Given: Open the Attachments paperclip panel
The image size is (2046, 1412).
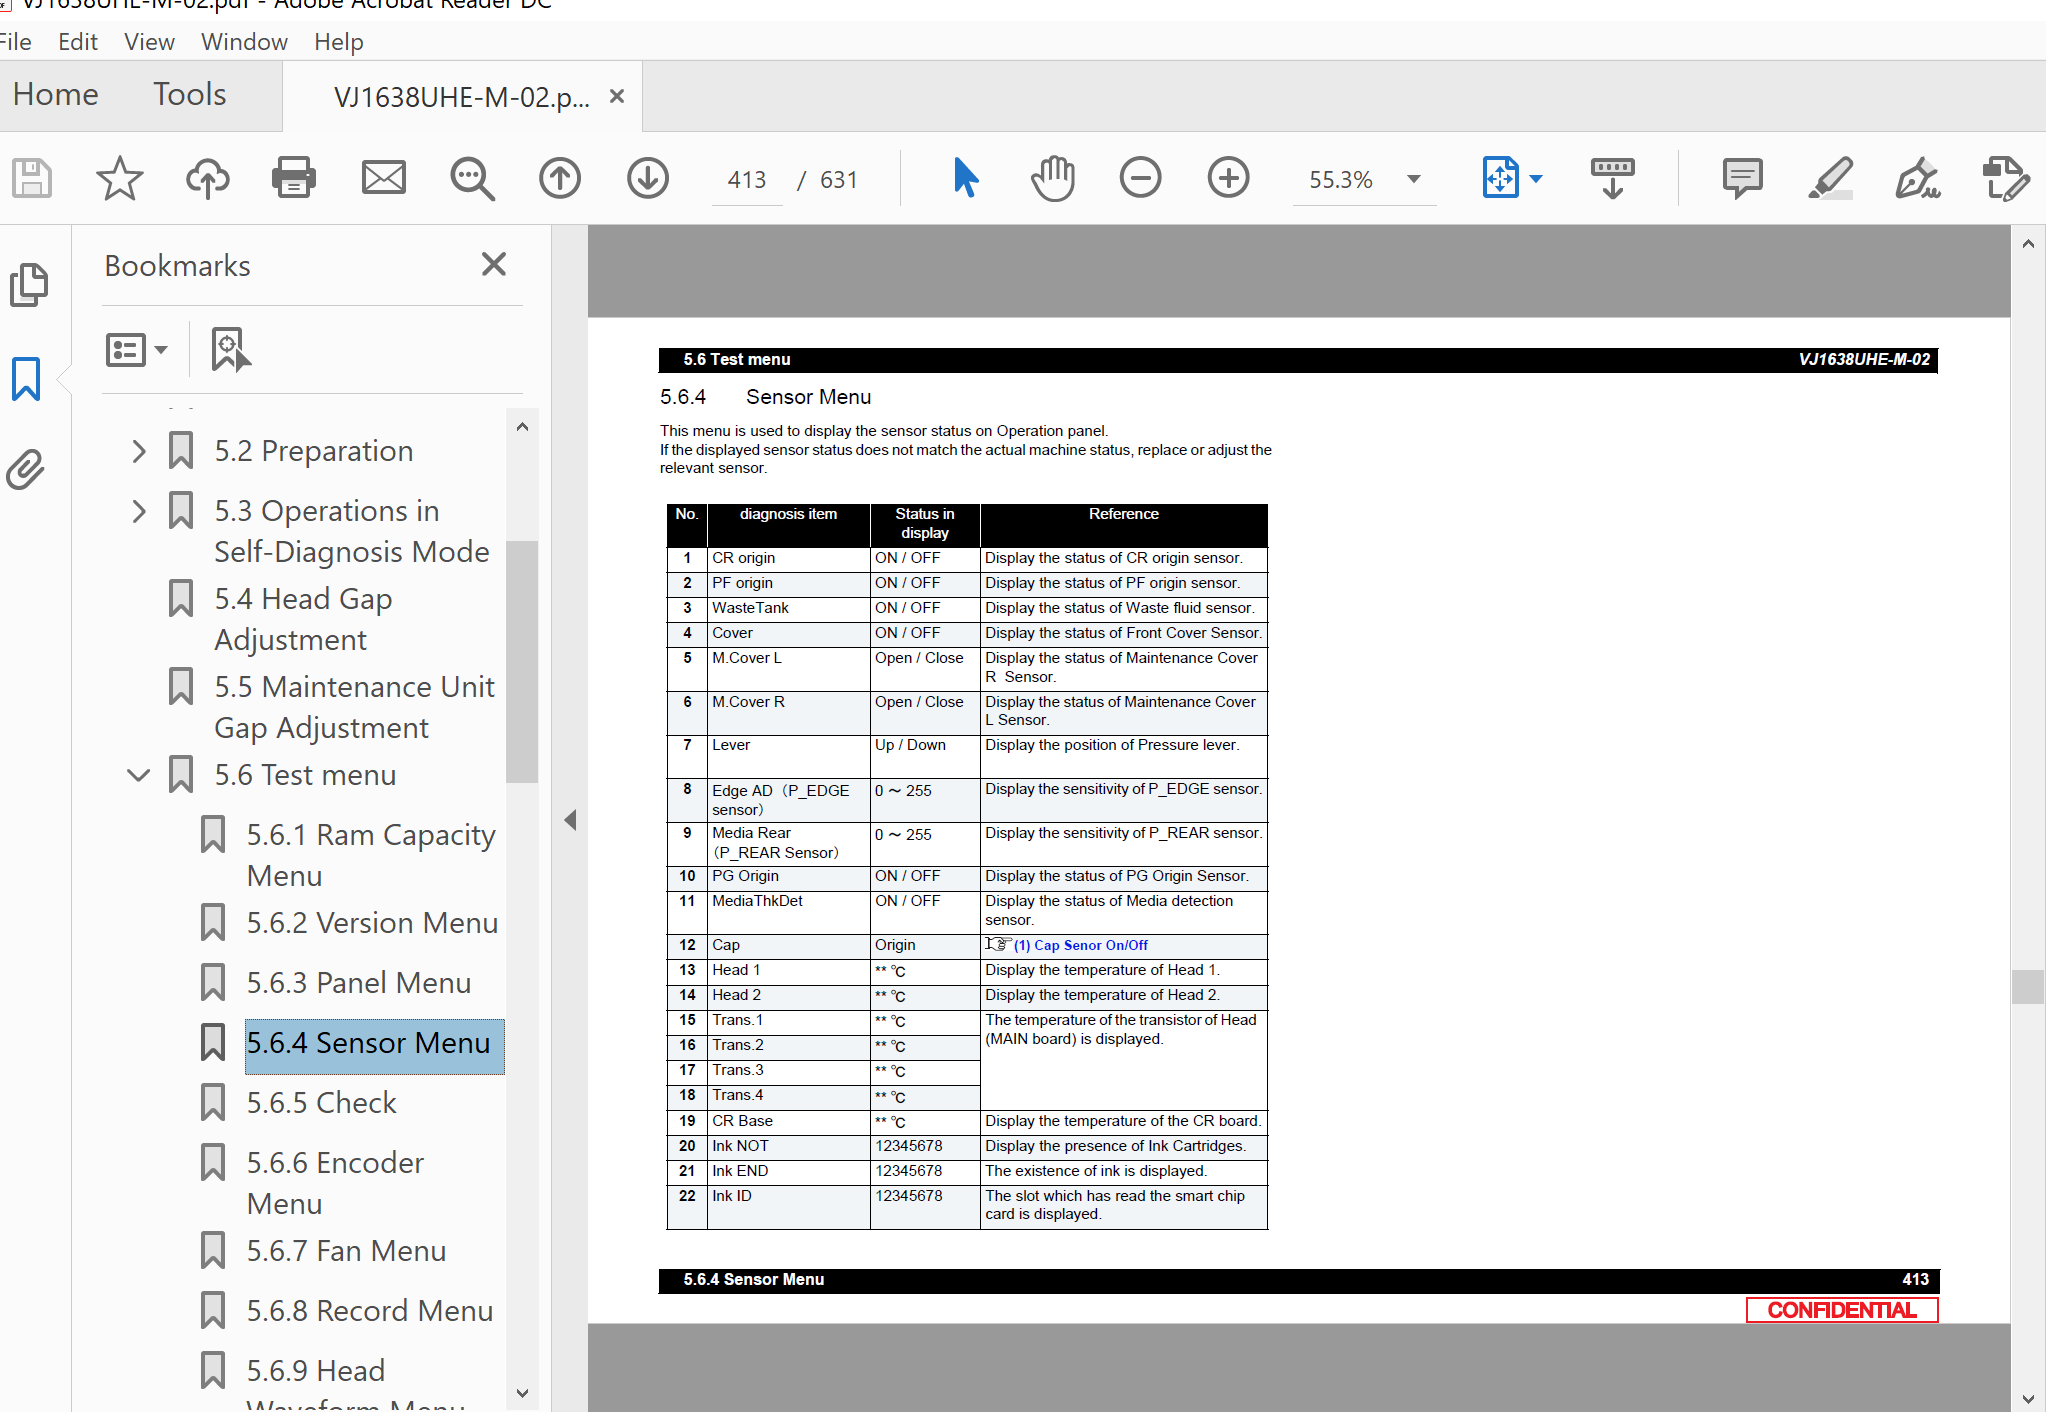Looking at the screenshot, I should pos(26,469).
